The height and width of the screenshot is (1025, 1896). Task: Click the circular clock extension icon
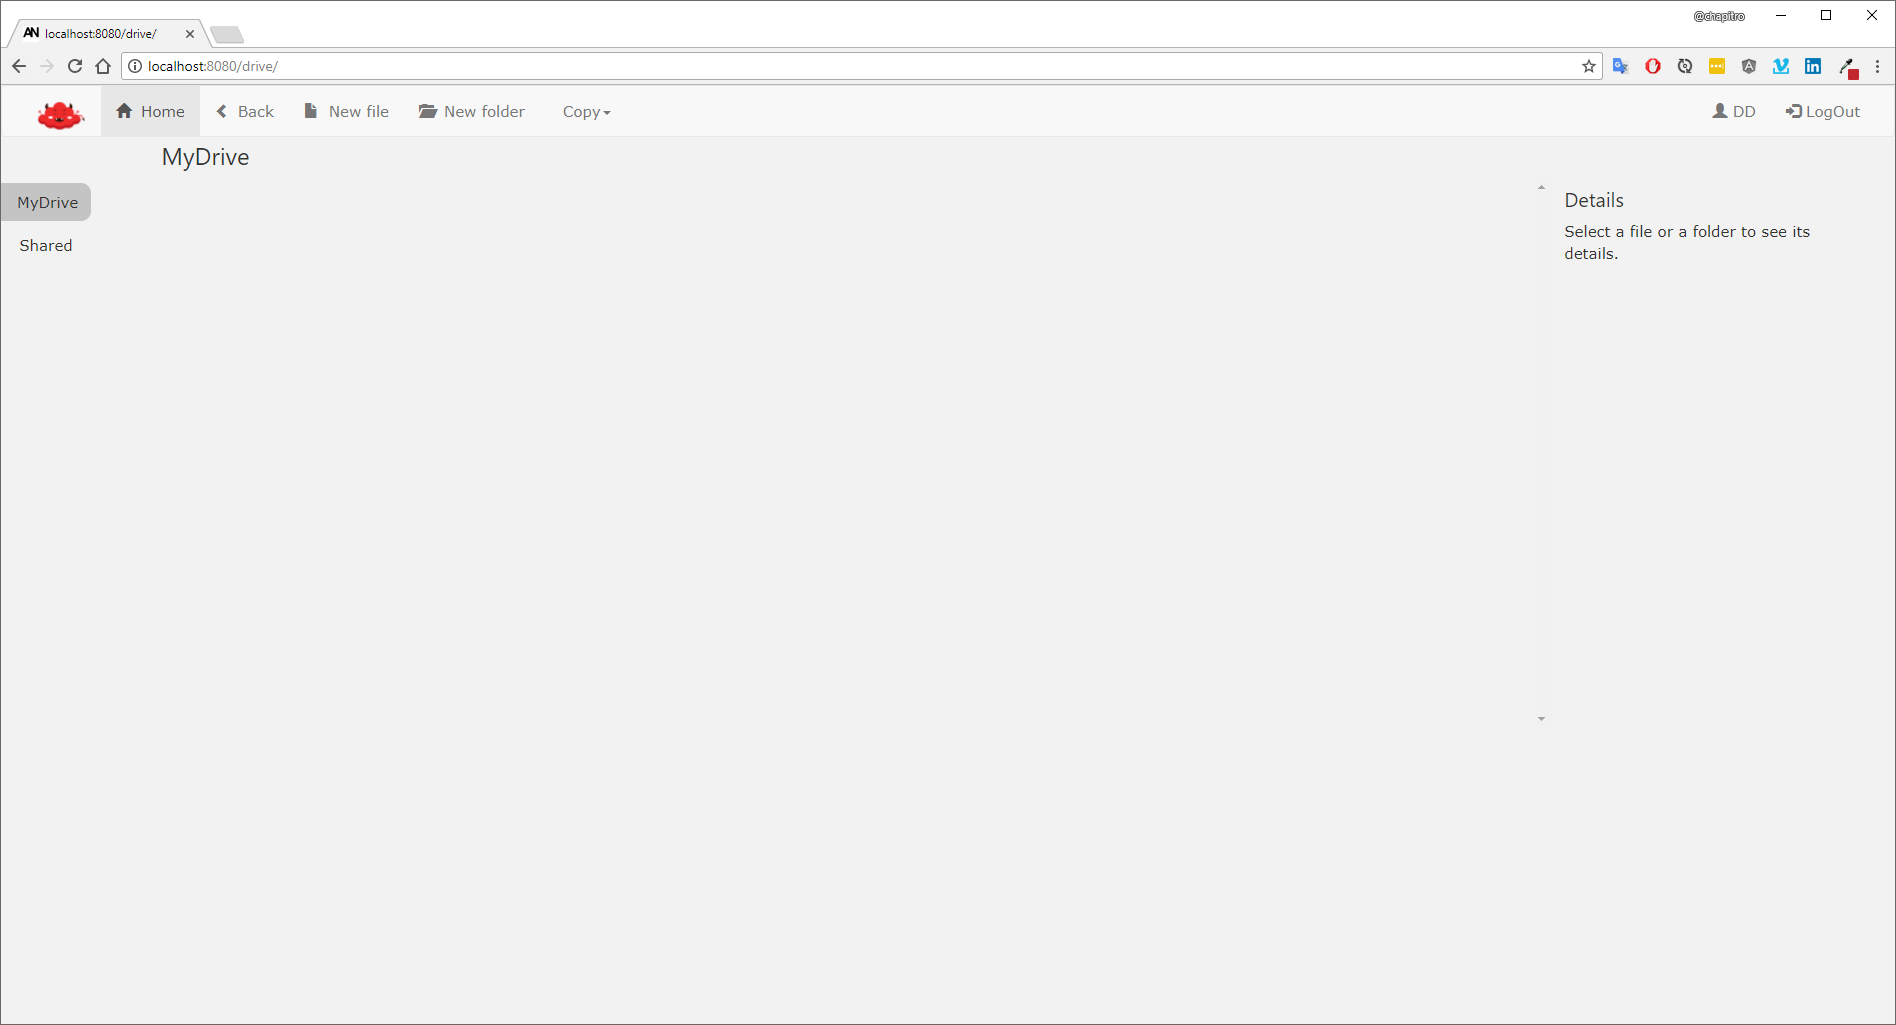pos(1685,66)
